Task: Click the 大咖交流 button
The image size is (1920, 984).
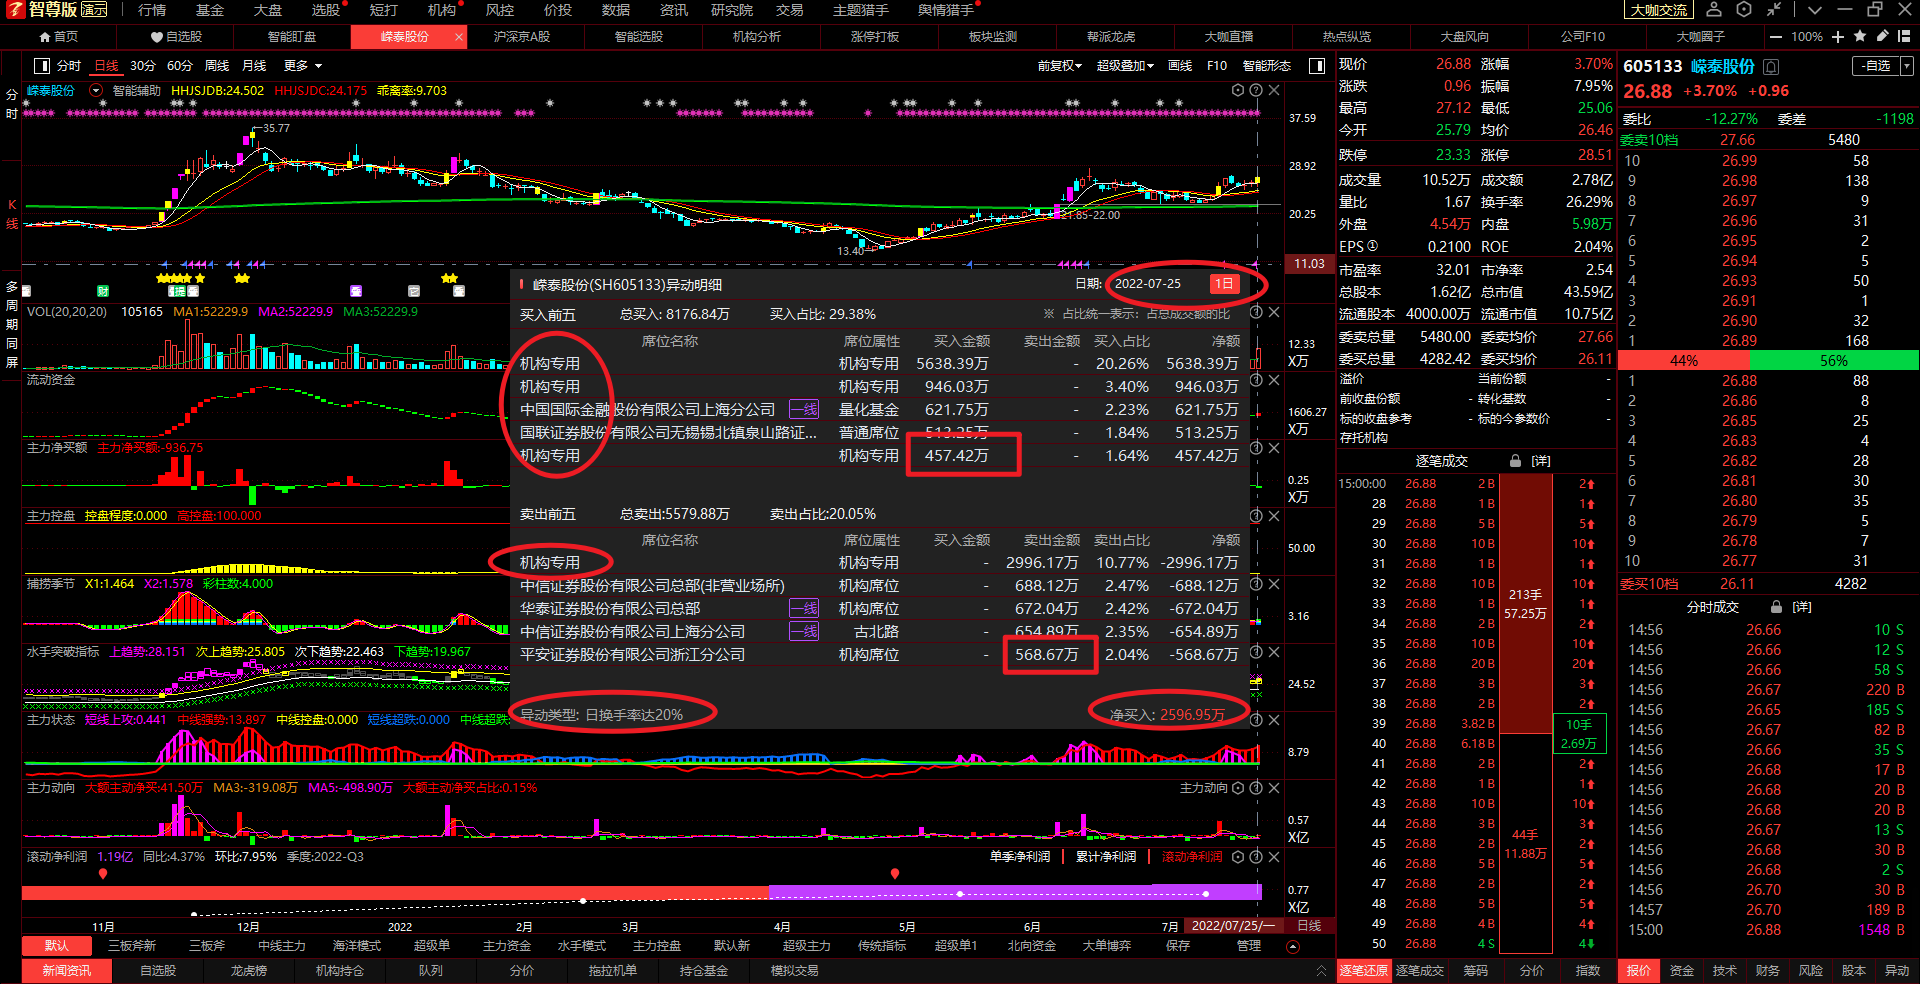Action: [1659, 10]
